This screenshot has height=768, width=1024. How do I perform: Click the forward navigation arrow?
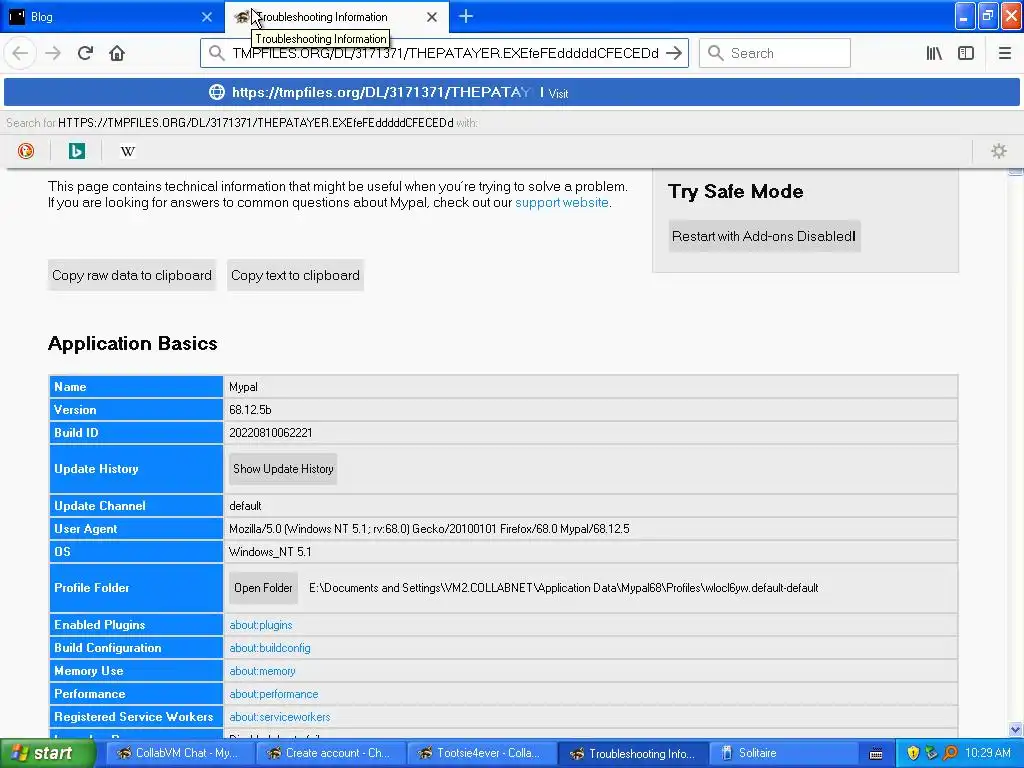point(53,53)
